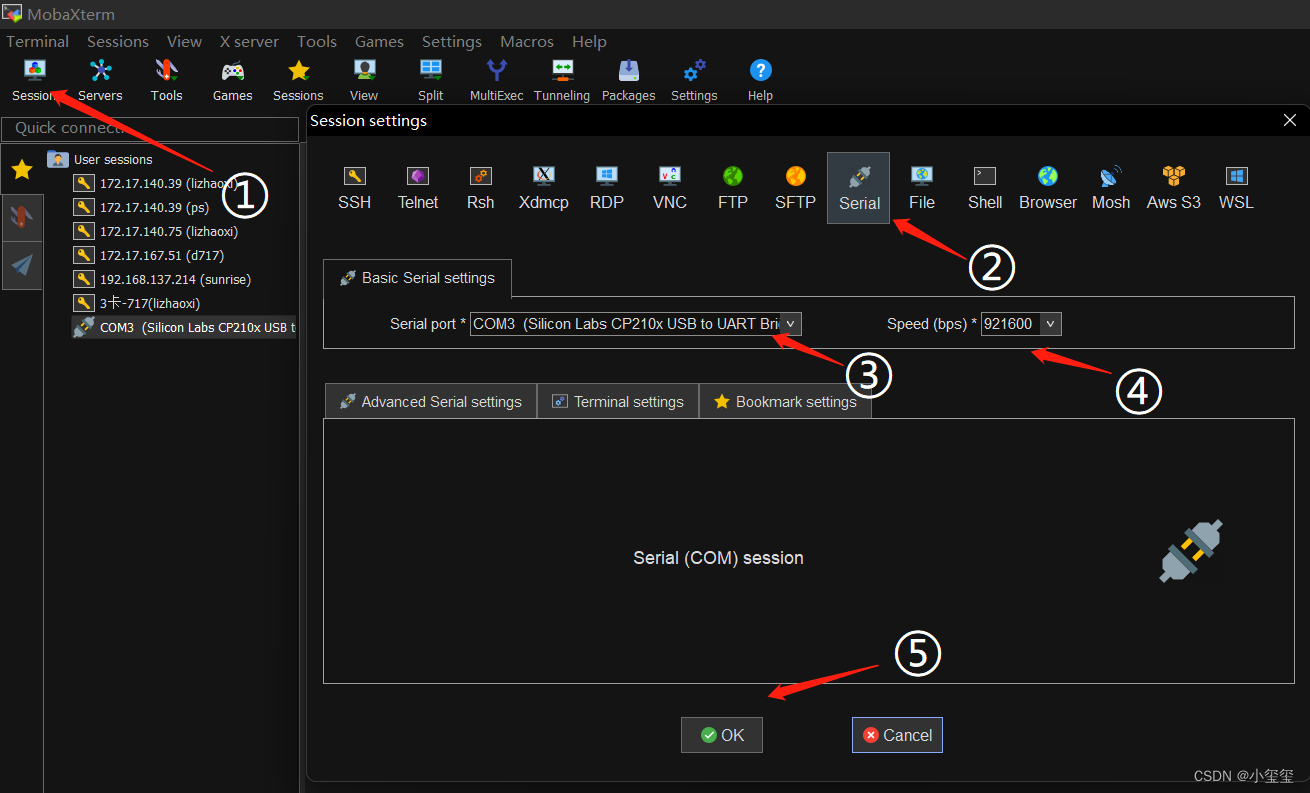
Task: Select Serial session type
Action: (x=859, y=188)
